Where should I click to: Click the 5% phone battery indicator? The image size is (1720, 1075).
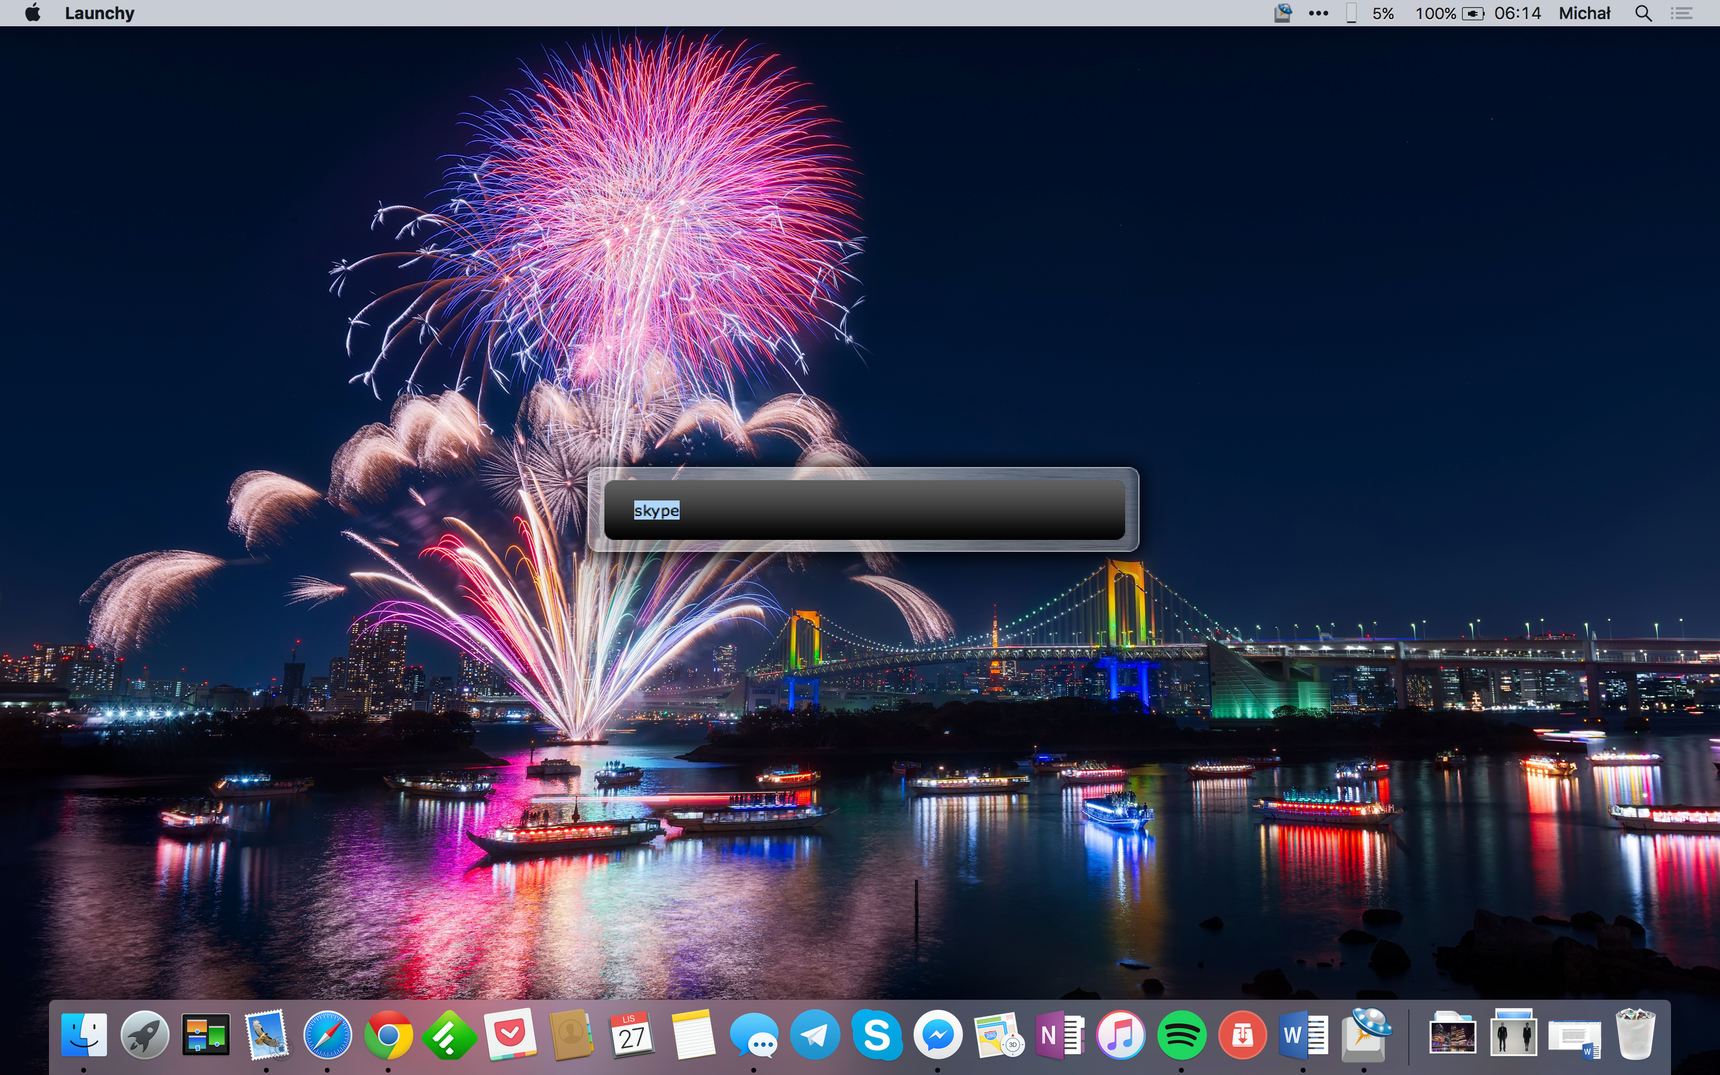tap(1371, 13)
